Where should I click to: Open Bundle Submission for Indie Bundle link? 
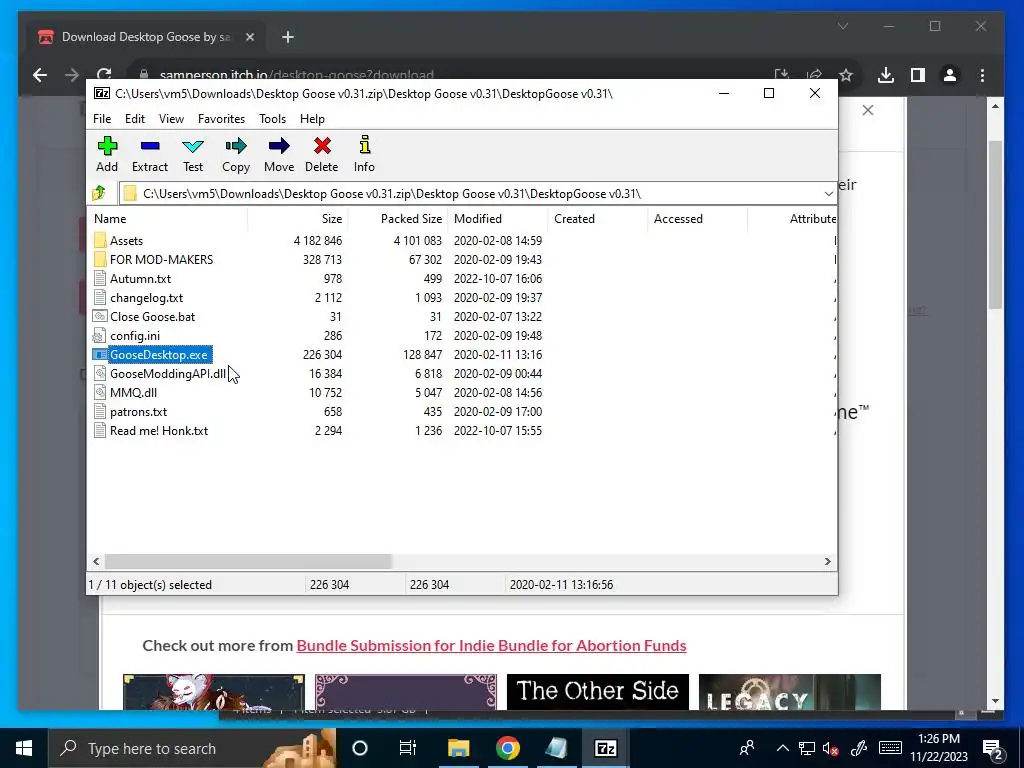491,645
